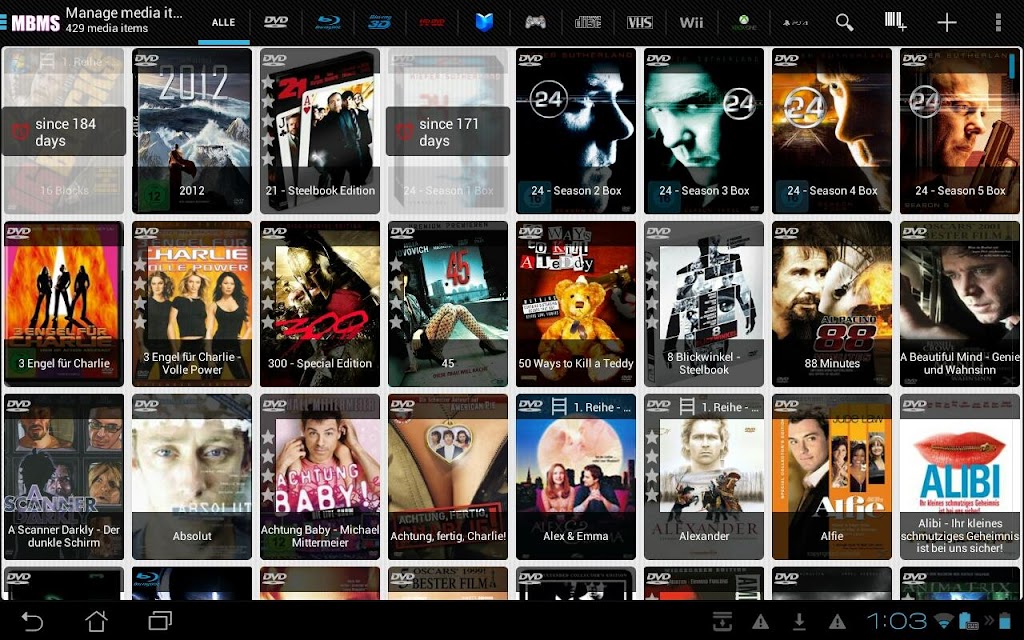Select the ALLE tab

(223, 22)
